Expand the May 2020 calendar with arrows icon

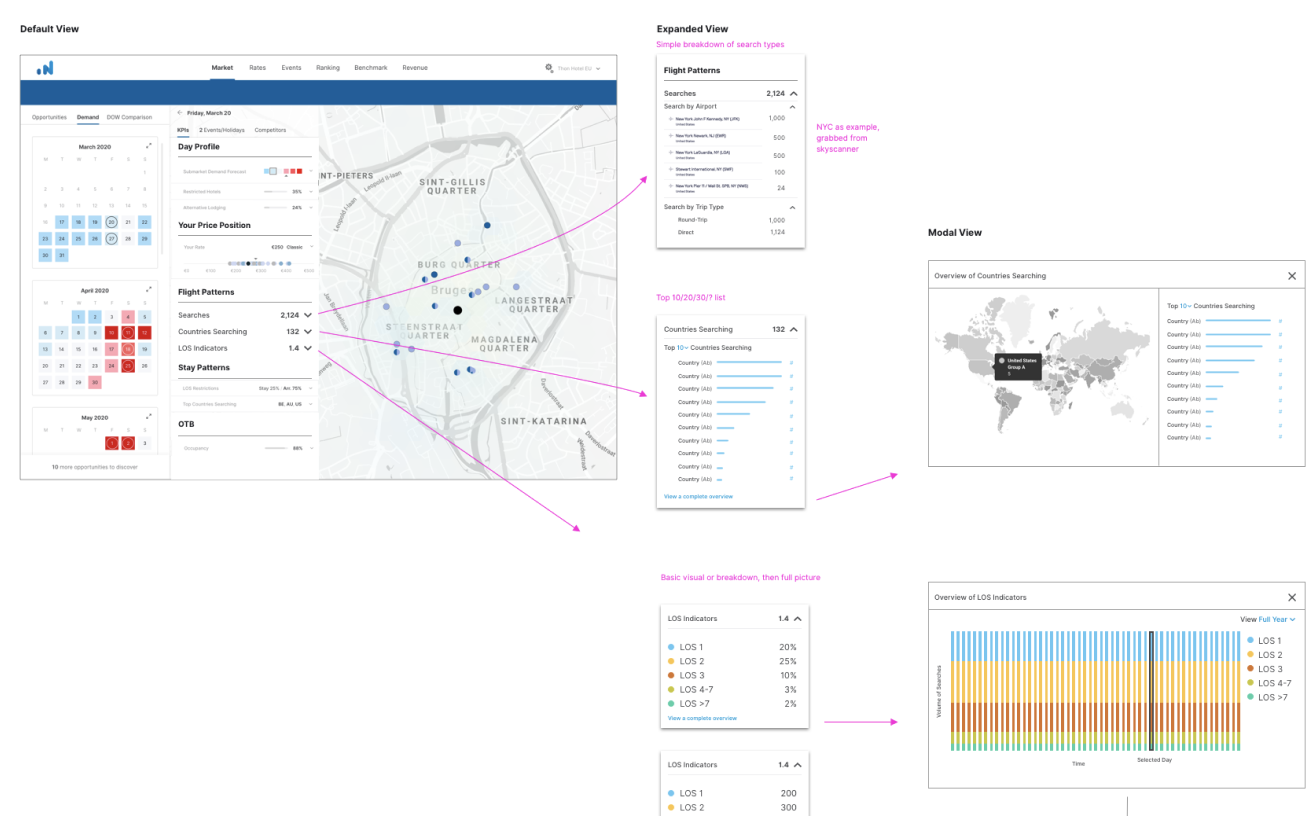[x=149, y=416]
